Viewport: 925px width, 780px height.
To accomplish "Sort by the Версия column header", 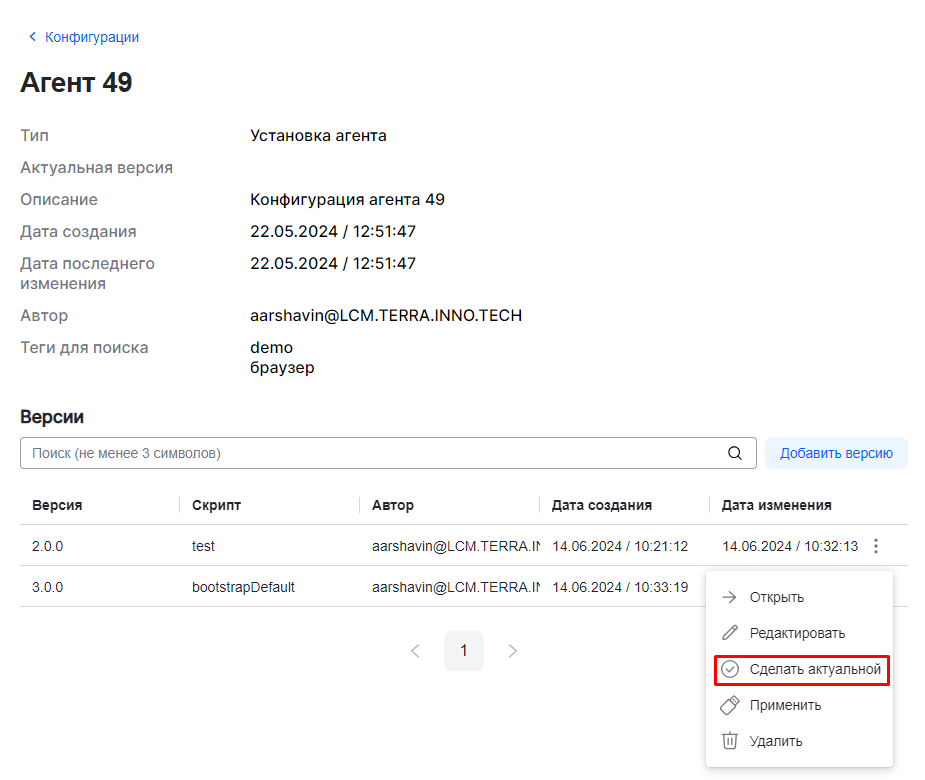I will point(57,505).
